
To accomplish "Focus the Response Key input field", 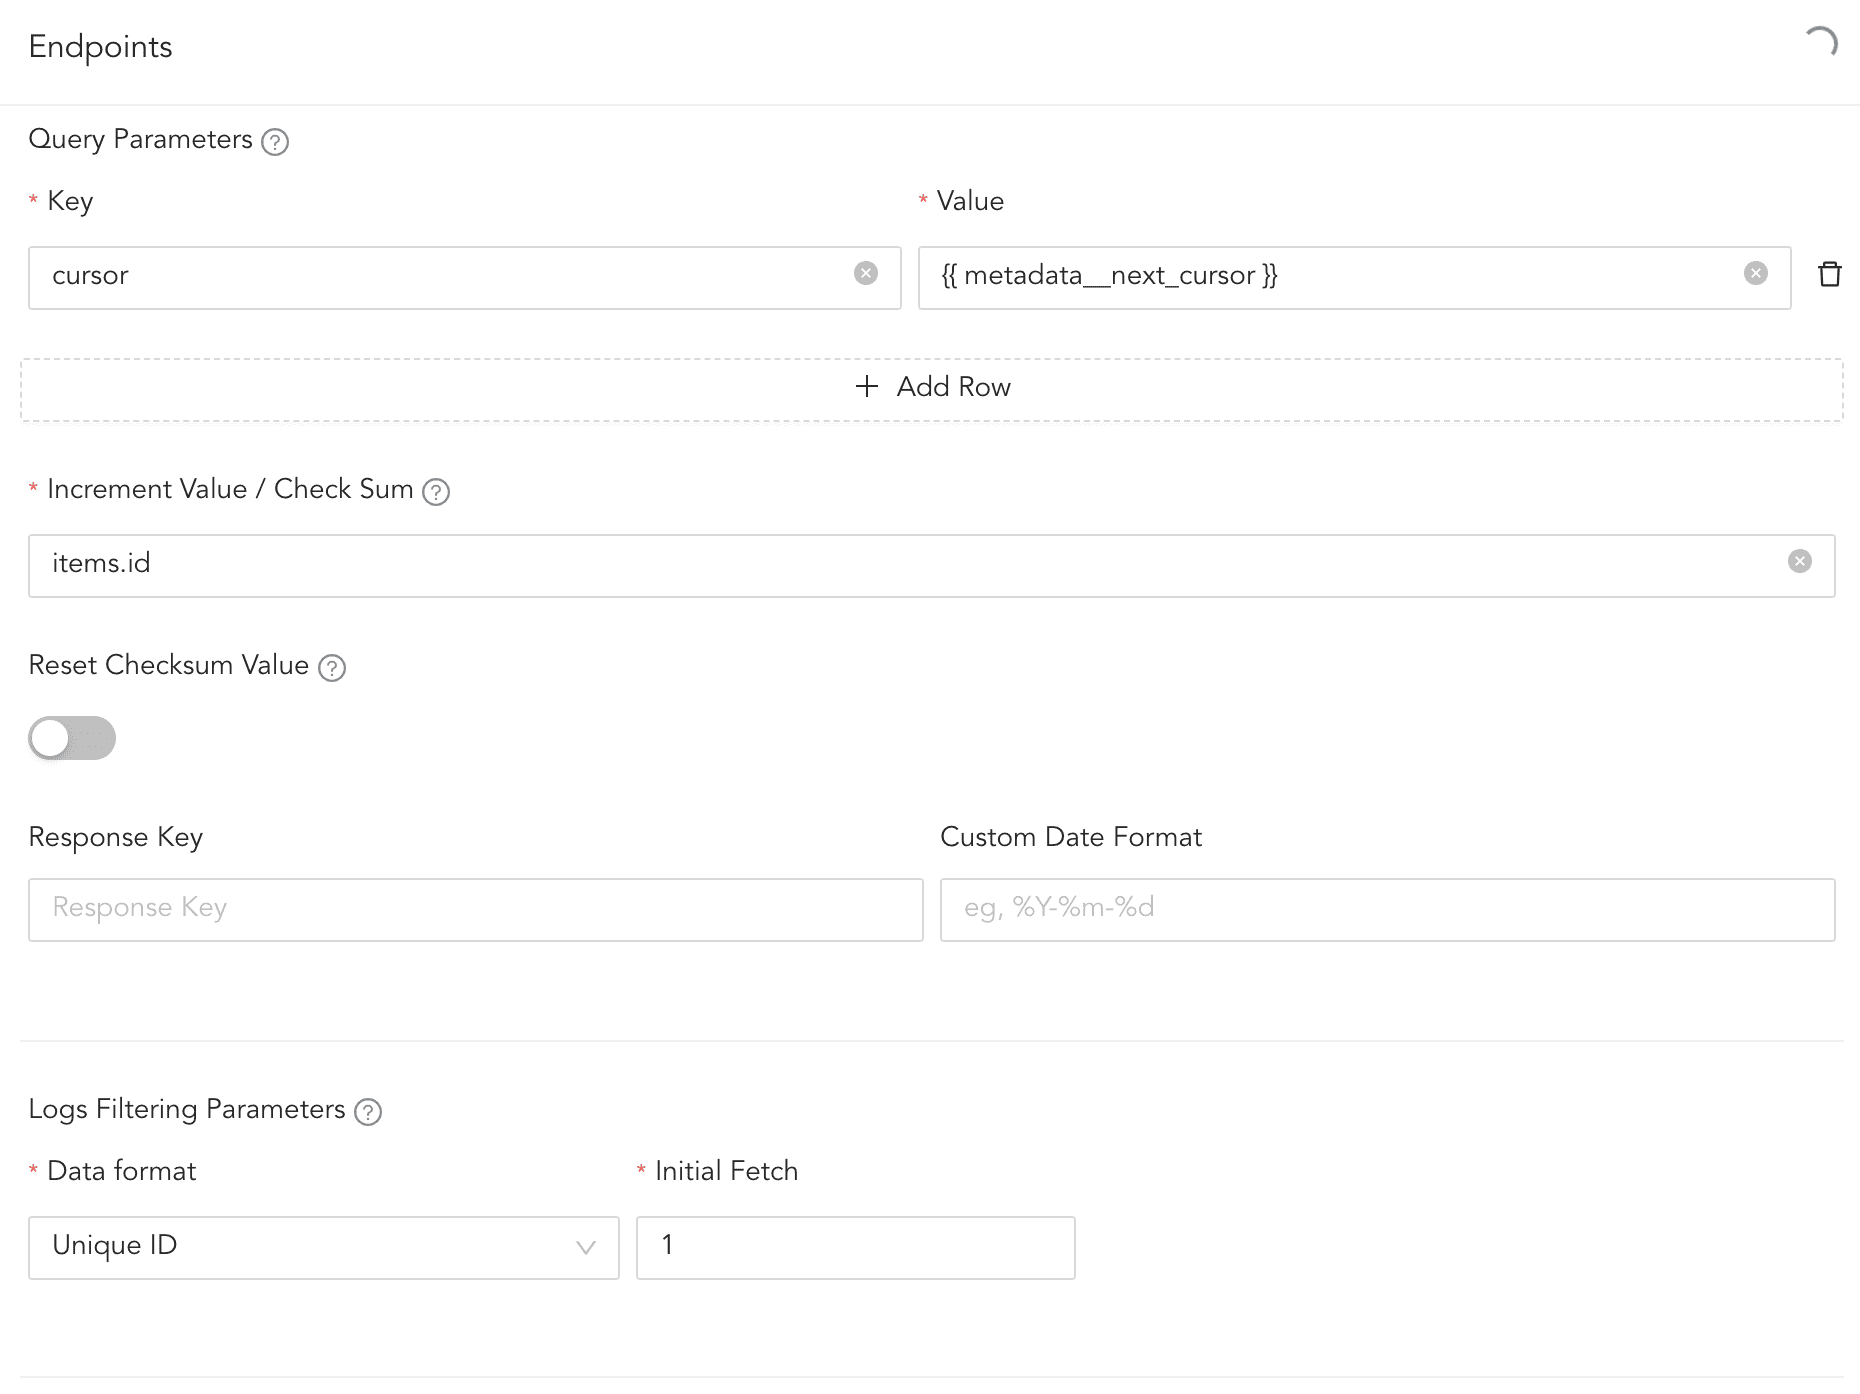I will pyautogui.click(x=475, y=909).
